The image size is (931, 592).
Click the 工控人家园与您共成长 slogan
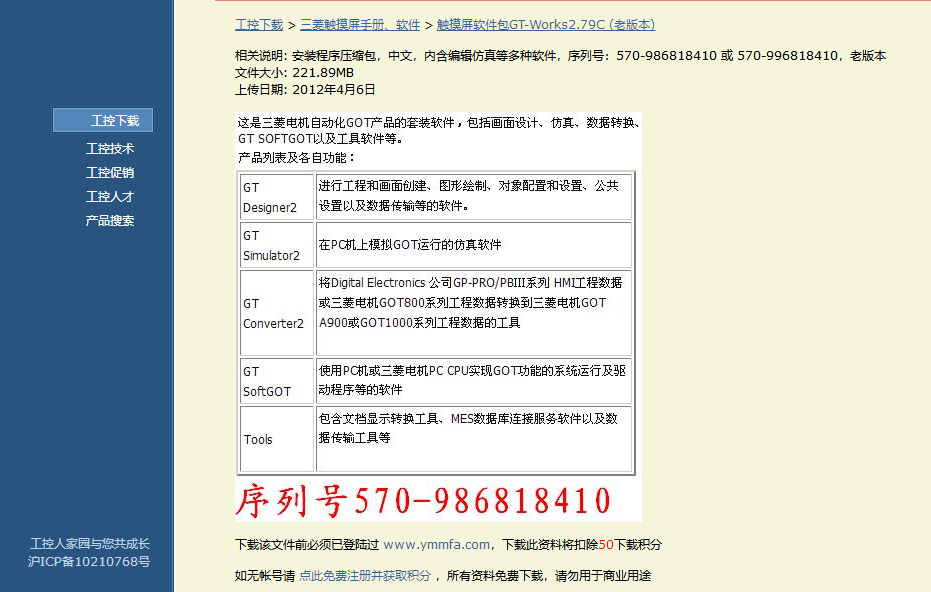[x=89, y=544]
